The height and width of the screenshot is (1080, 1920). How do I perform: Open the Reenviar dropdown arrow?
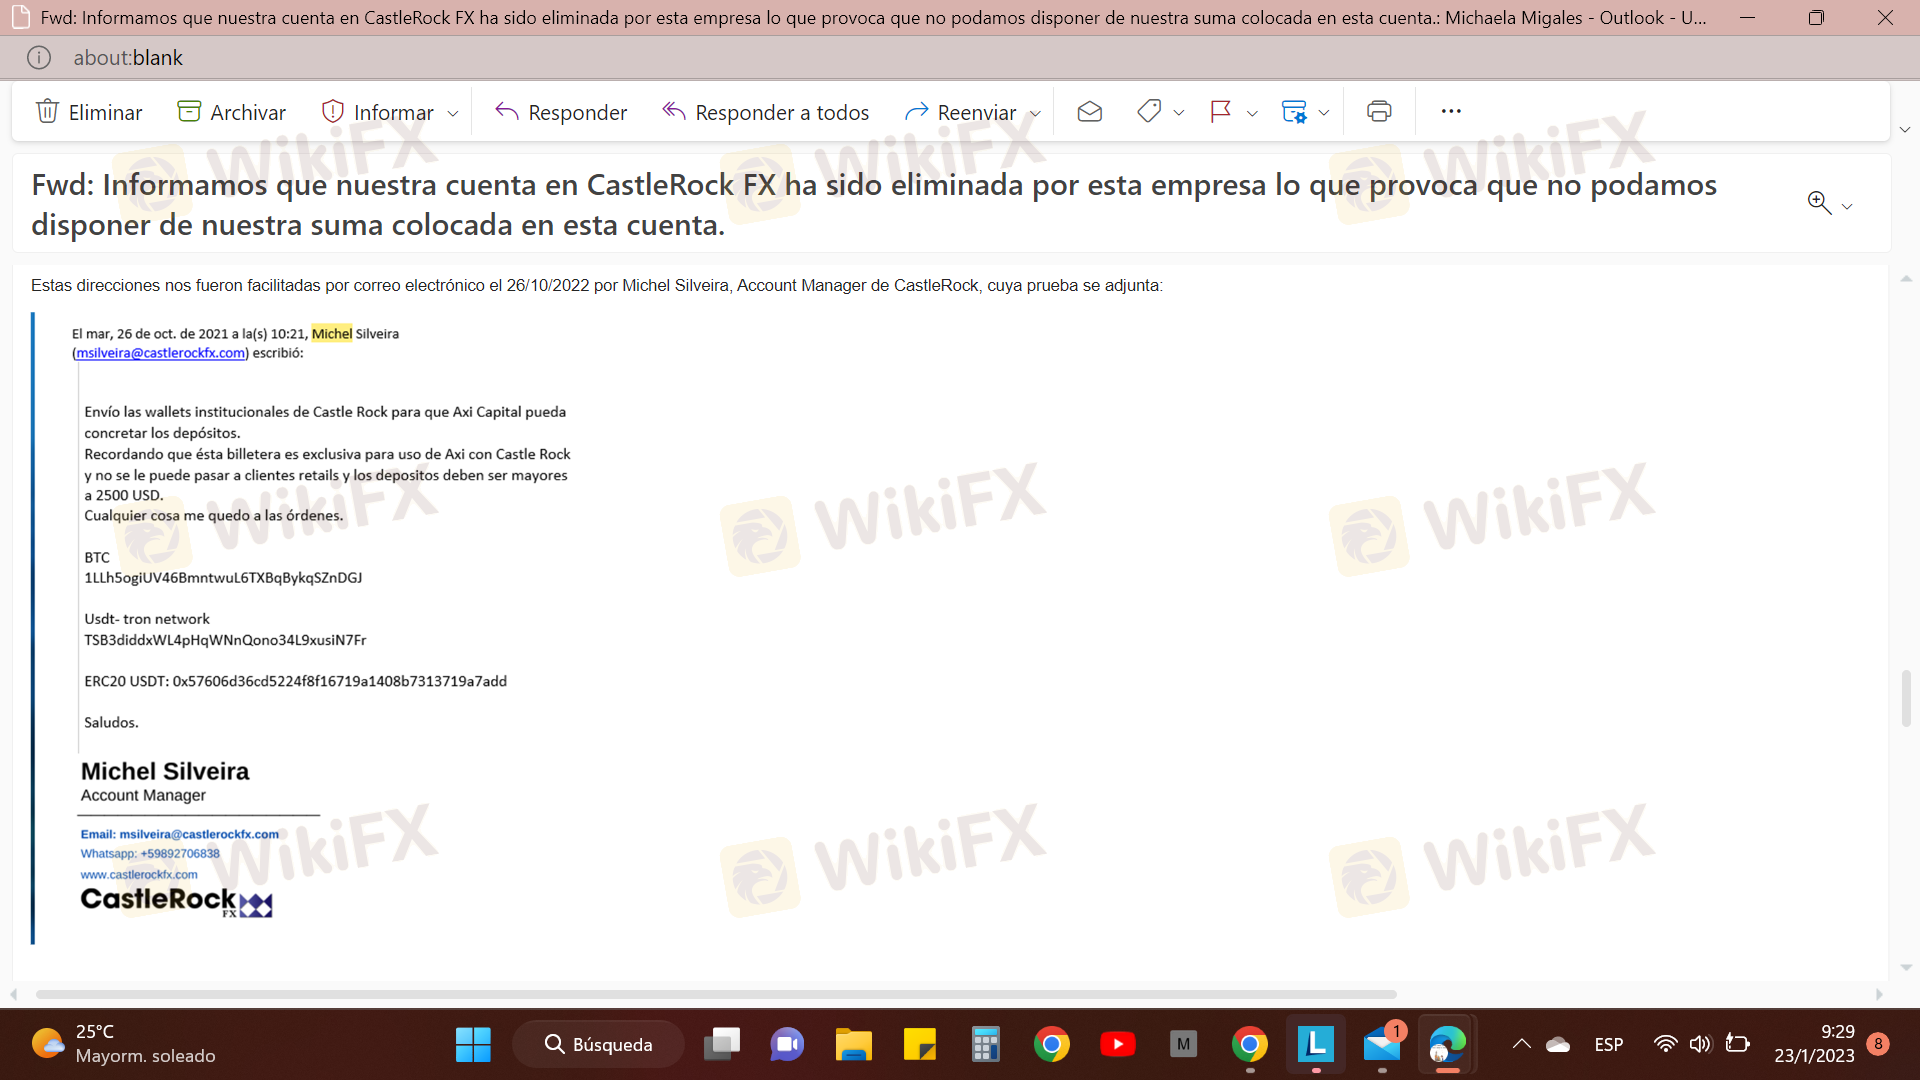(x=1035, y=113)
